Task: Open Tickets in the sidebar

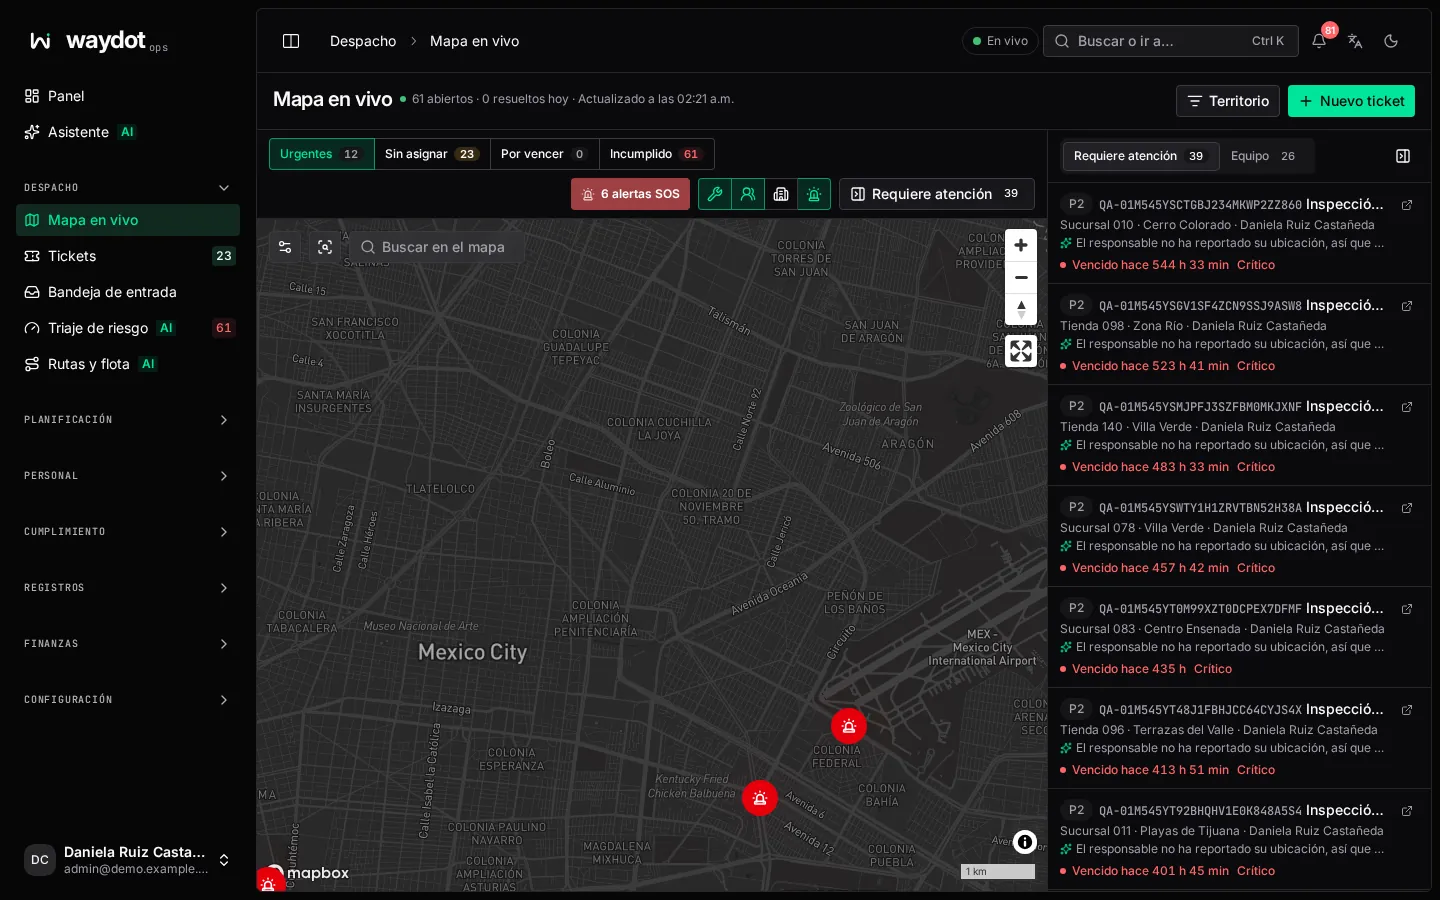Action: point(128,256)
